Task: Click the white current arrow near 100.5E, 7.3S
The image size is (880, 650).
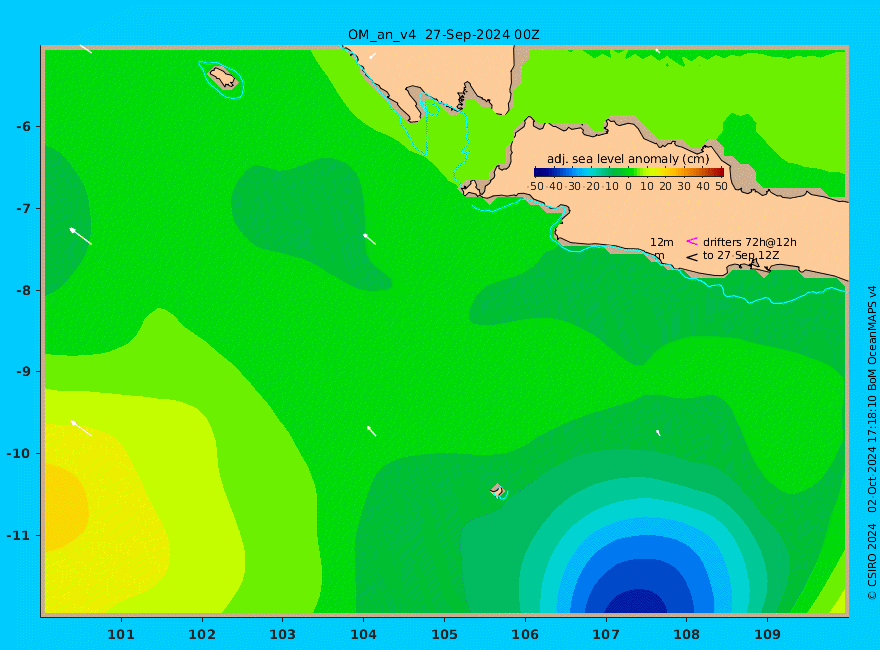Action: click(x=80, y=236)
